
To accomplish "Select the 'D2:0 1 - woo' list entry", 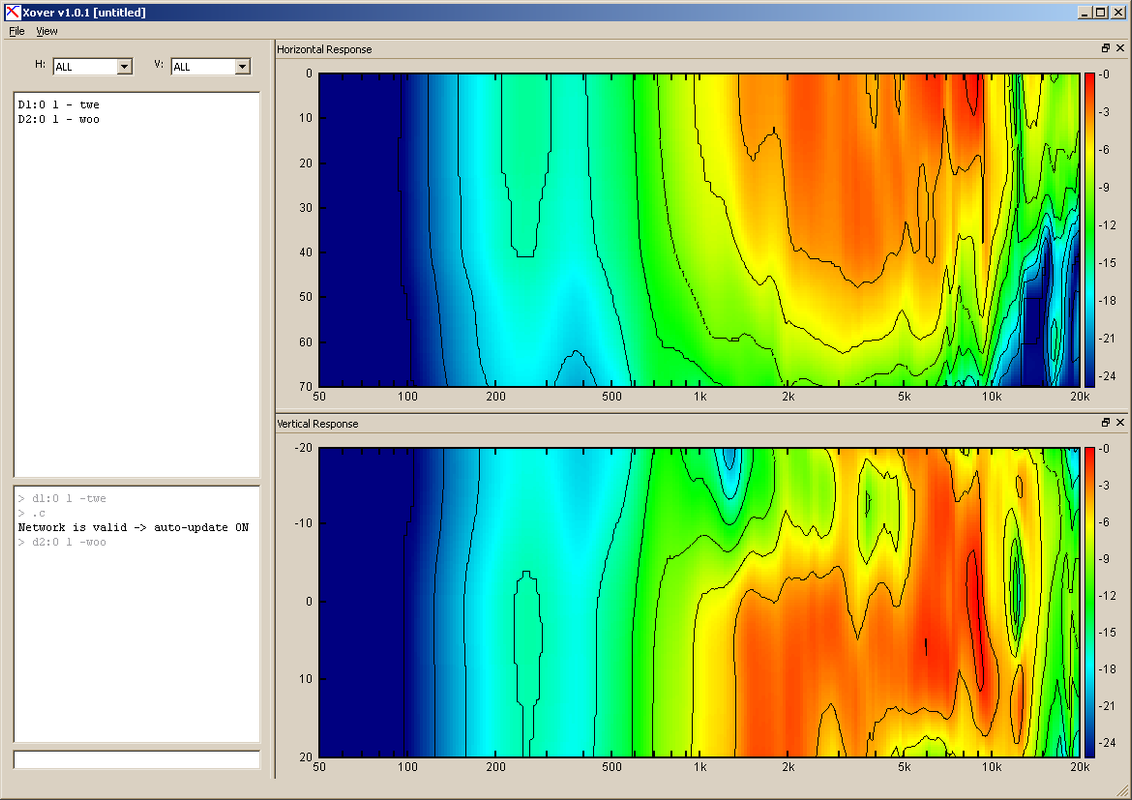I will pos(58,119).
